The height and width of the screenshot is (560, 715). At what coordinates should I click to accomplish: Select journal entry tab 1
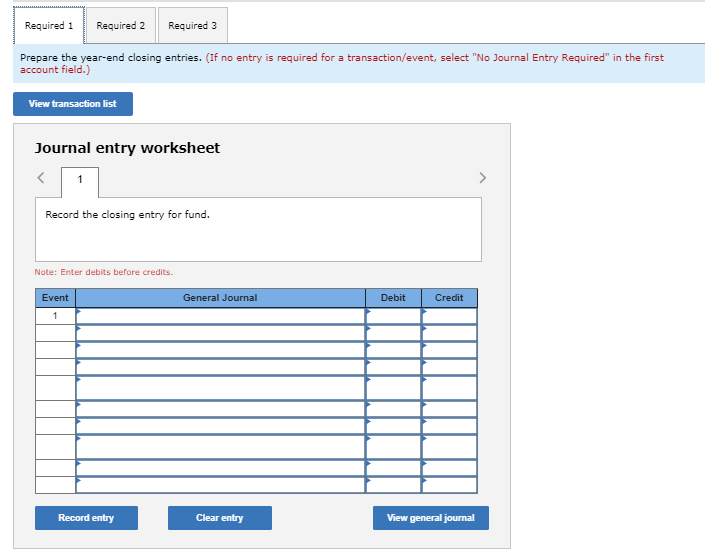point(80,182)
